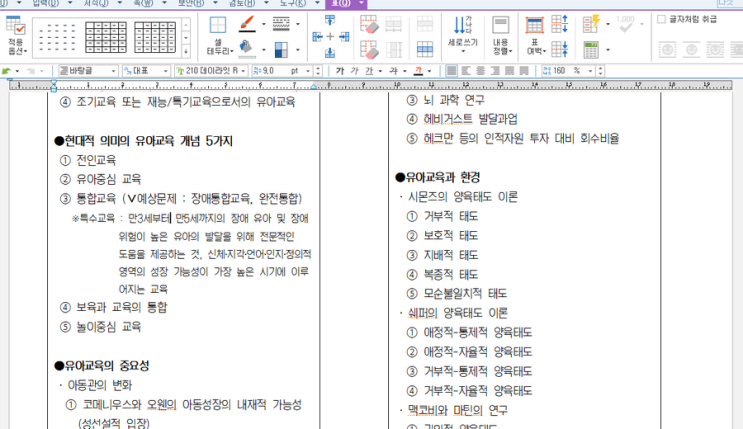The height and width of the screenshot is (429, 743).
Task: Click the cell shading pattern icon
Action: tap(281, 49)
